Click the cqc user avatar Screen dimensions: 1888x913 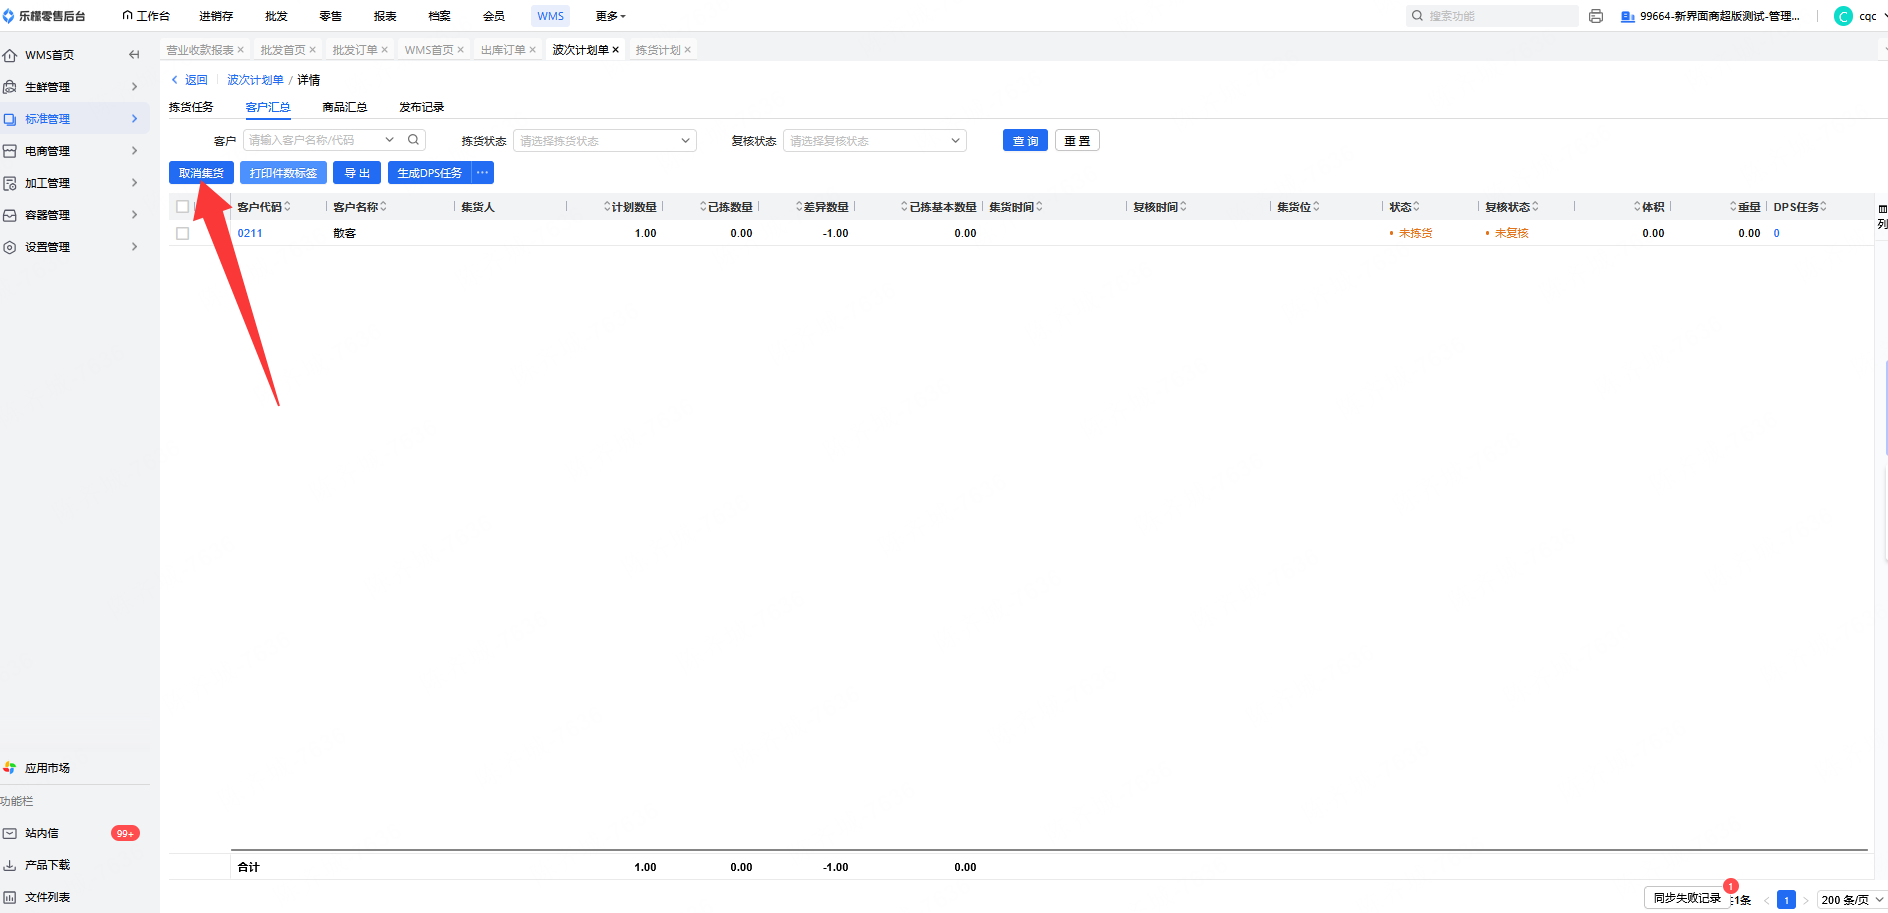pos(1843,16)
